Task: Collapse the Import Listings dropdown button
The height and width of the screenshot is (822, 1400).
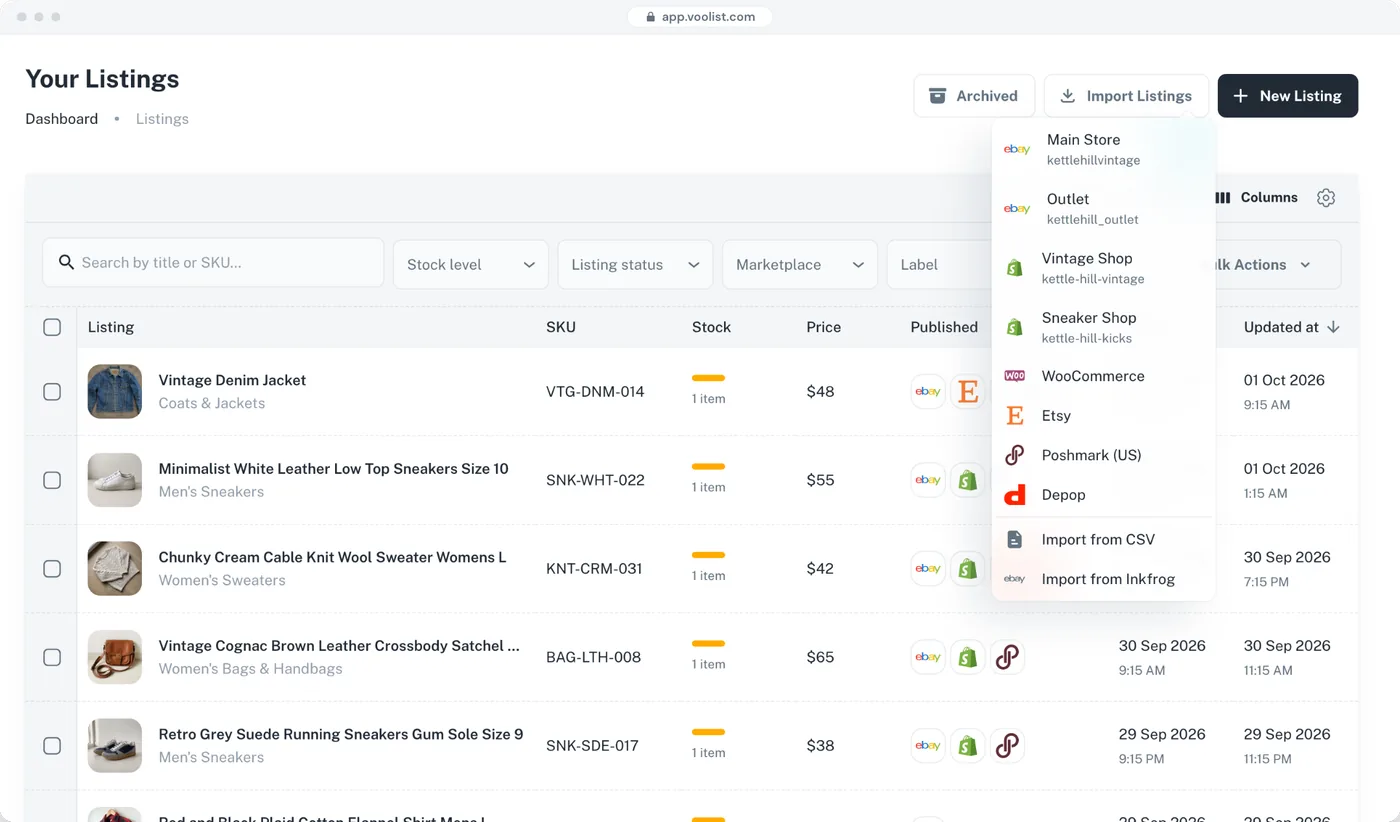Action: click(1126, 96)
